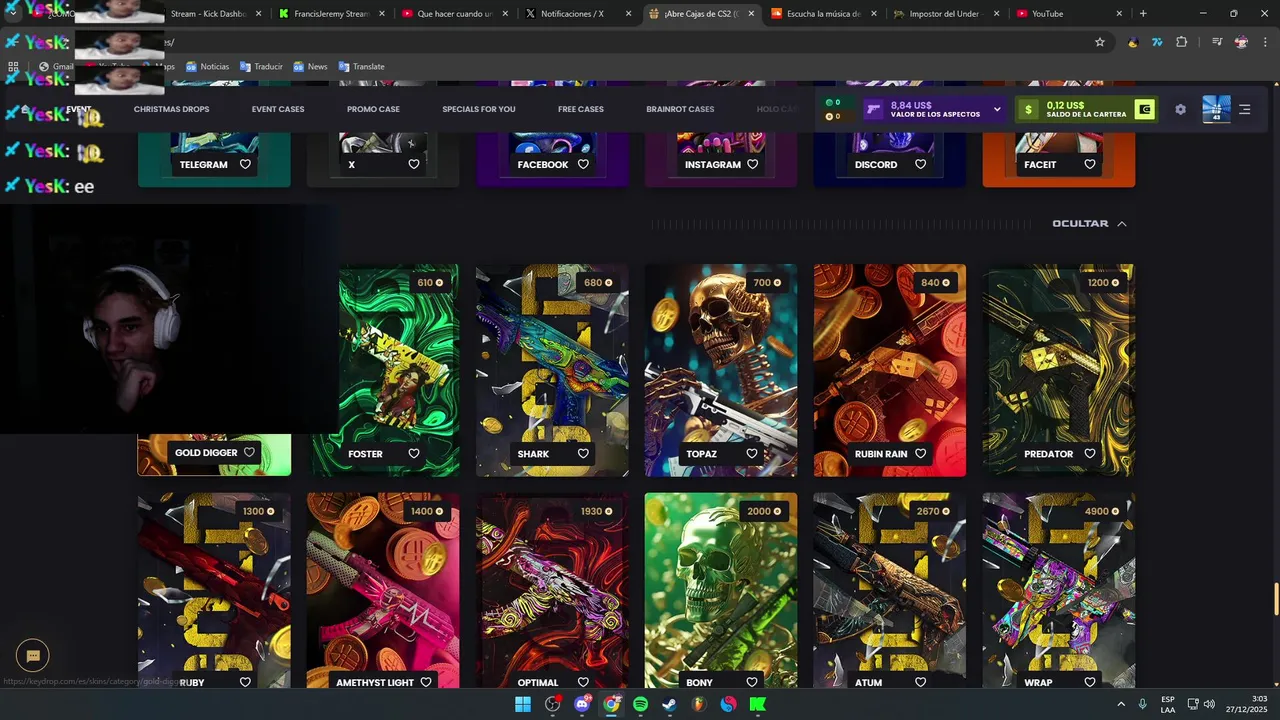Open BRAINROT CASES category
Image resolution: width=1280 pixels, height=720 pixels.
[680, 109]
